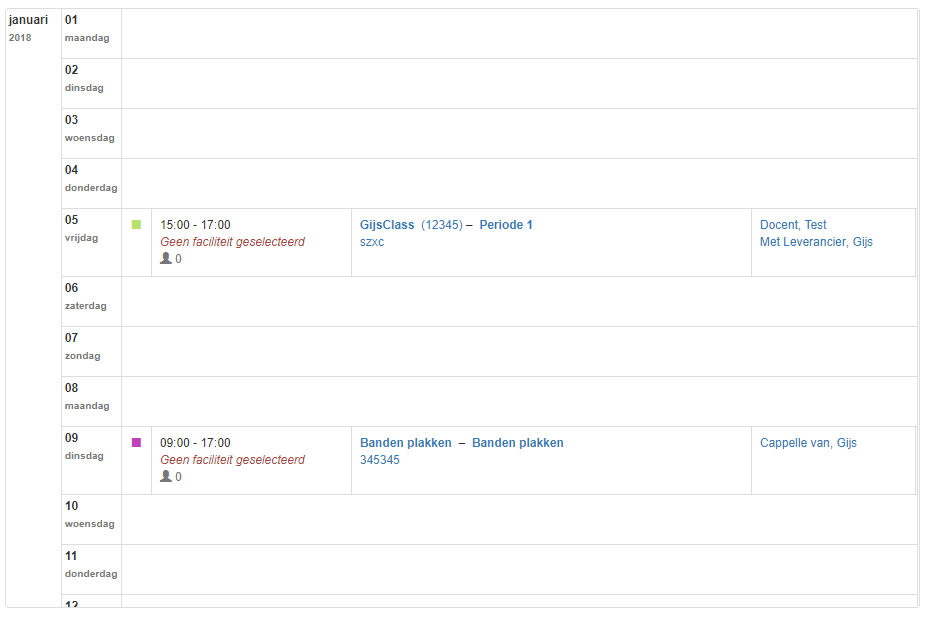Select the 15:00 - 17:00 time slot
936x624 pixels.
click(195, 225)
